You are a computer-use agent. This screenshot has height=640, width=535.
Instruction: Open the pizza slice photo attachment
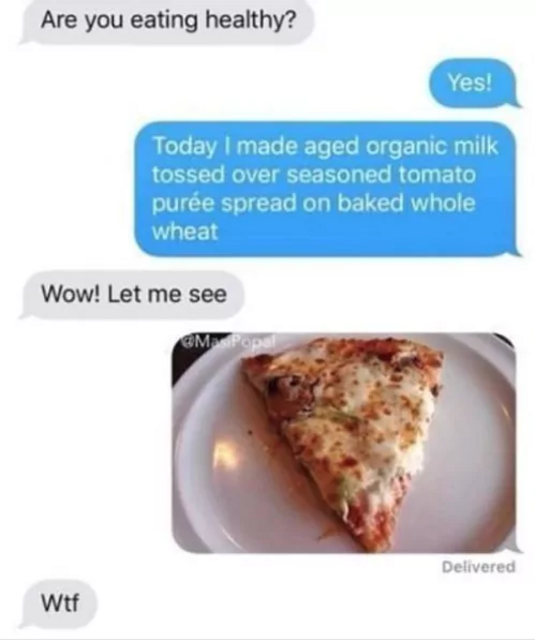point(344,443)
